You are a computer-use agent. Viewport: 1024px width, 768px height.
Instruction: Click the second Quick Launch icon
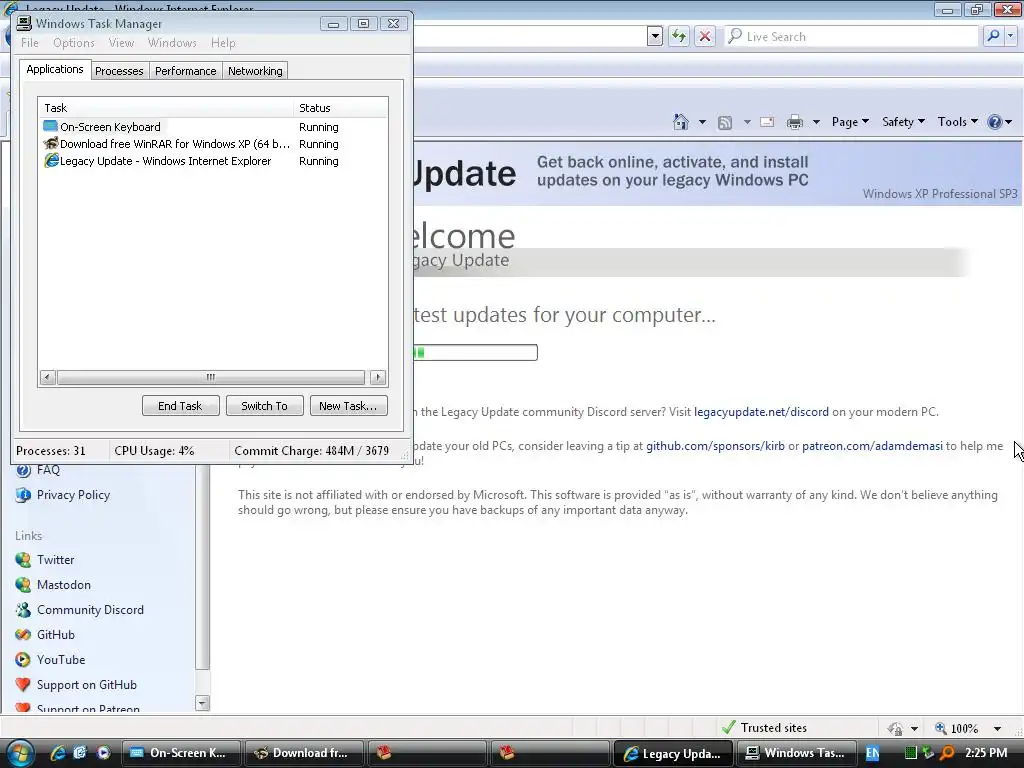click(80, 753)
